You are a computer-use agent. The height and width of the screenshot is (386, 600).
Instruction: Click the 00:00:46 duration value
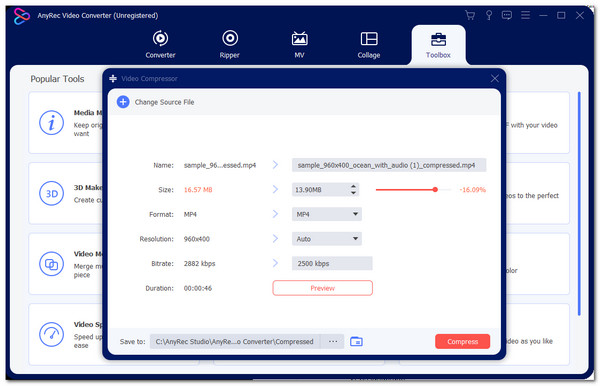point(197,288)
